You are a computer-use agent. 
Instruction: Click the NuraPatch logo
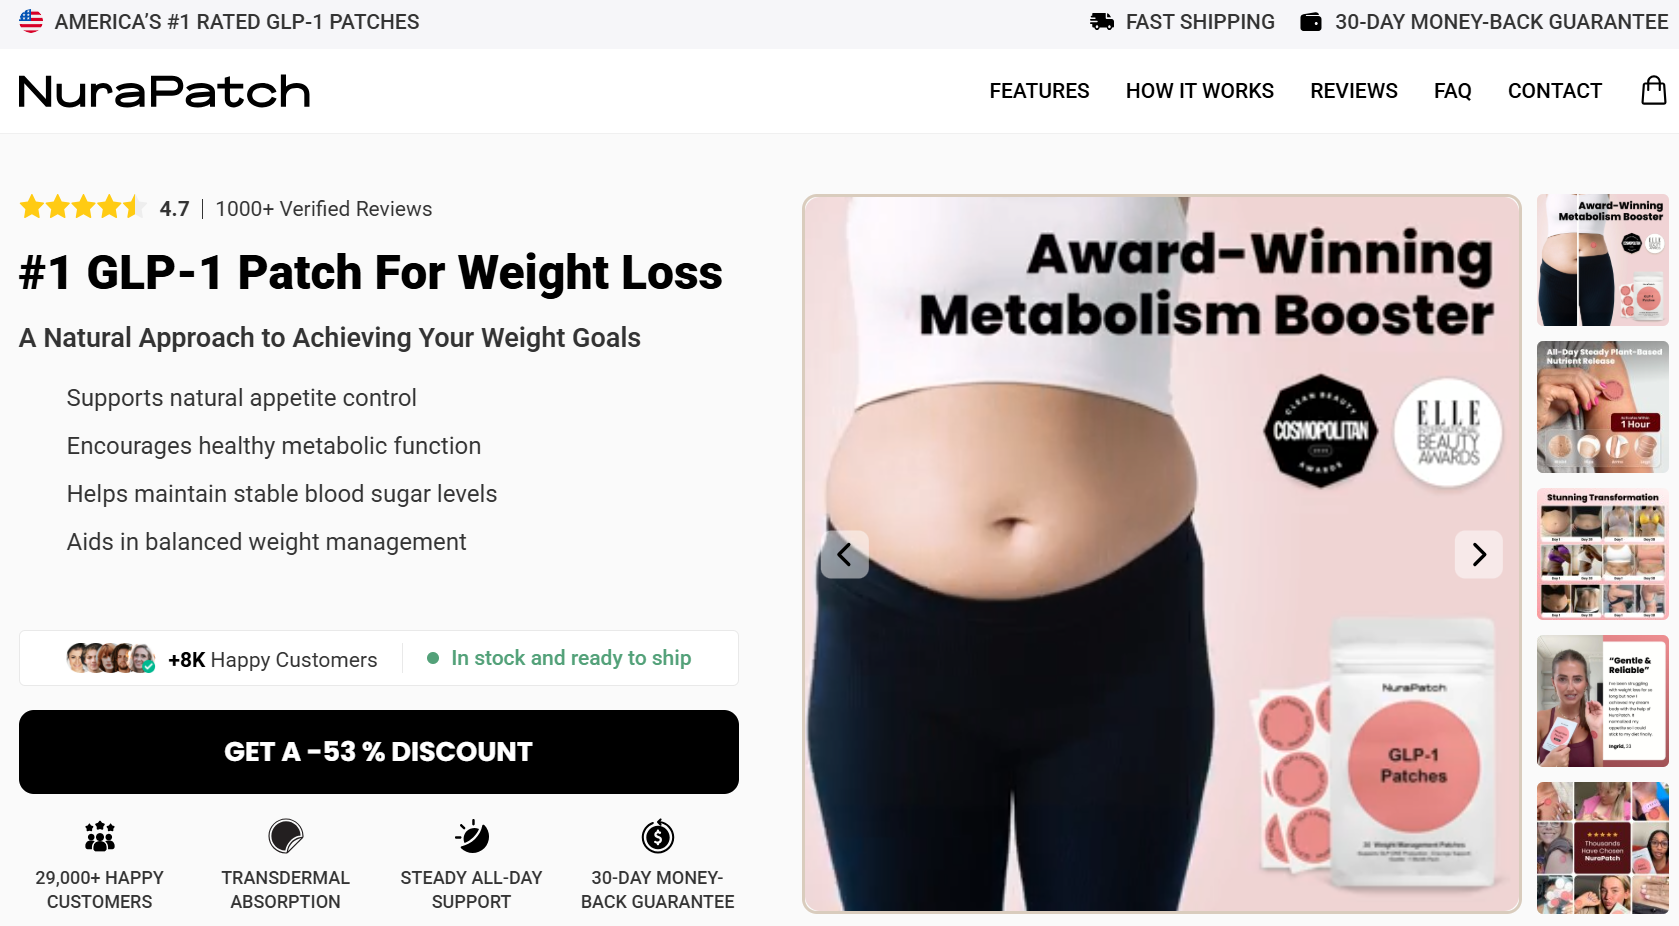[x=165, y=91]
